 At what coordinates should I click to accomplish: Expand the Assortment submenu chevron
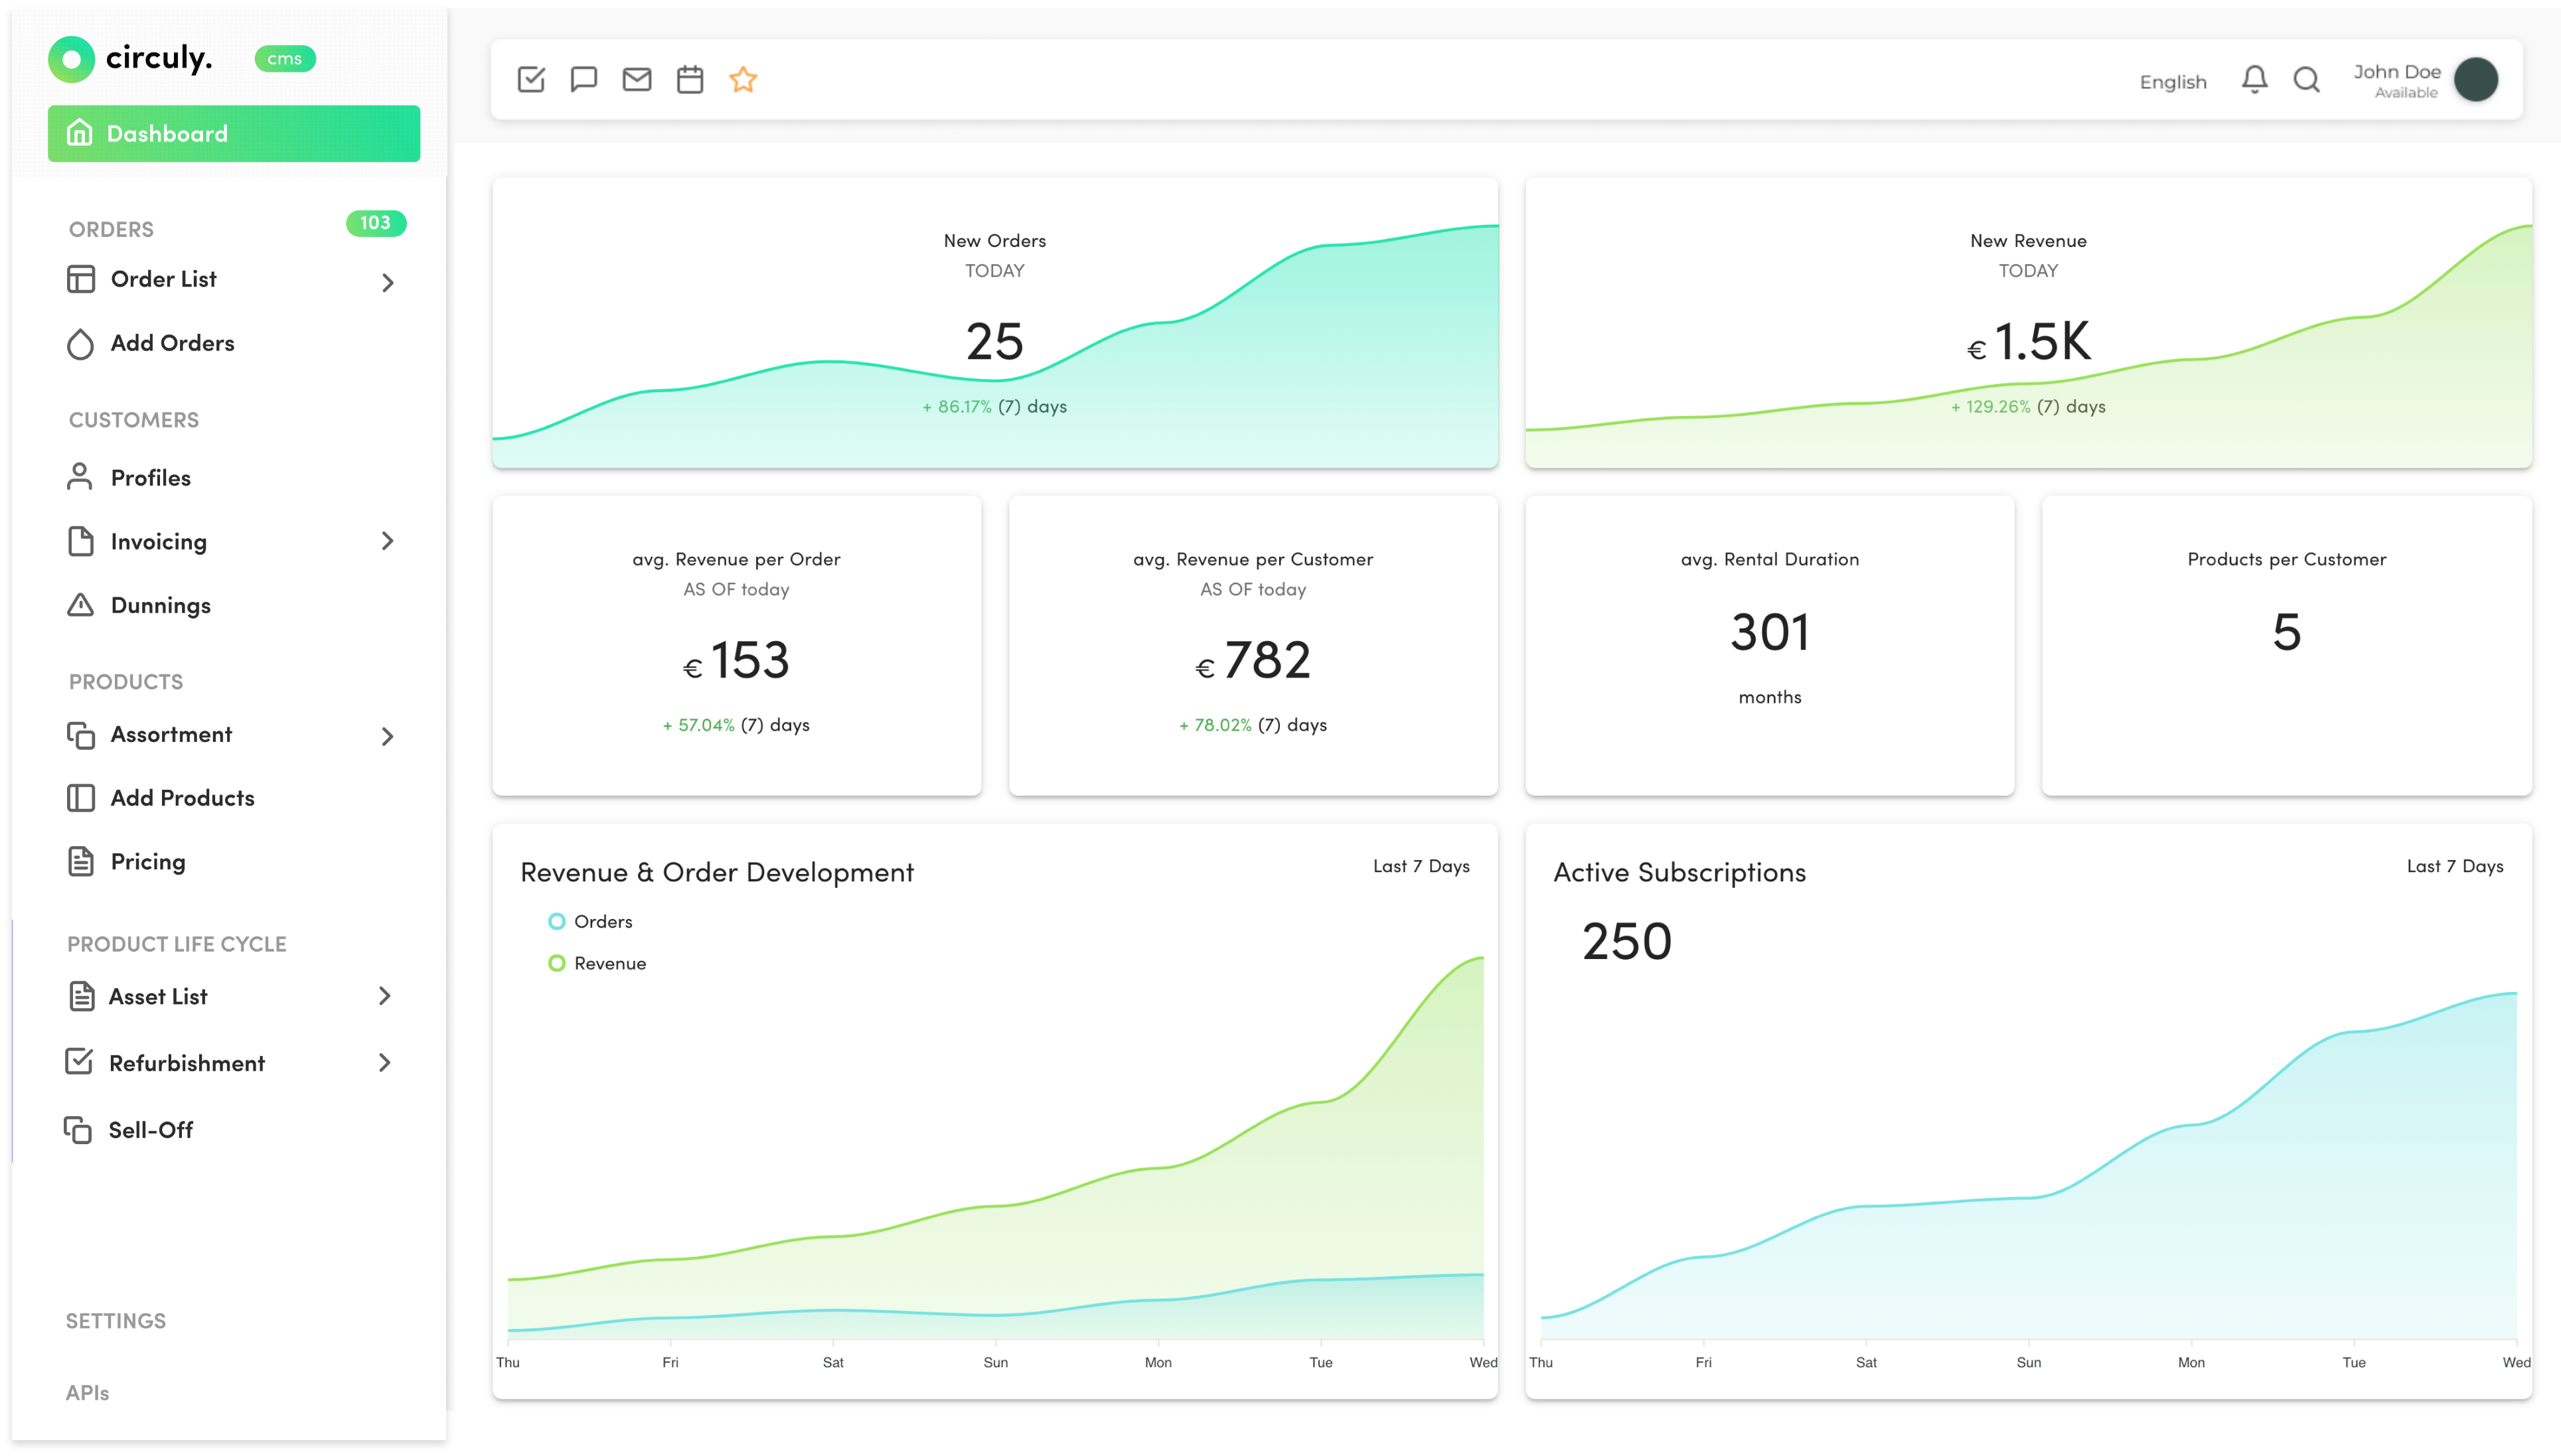click(x=388, y=736)
